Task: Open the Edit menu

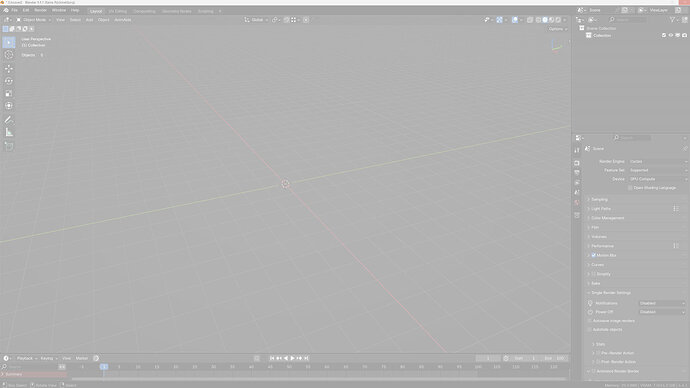Action: [x=26, y=10]
